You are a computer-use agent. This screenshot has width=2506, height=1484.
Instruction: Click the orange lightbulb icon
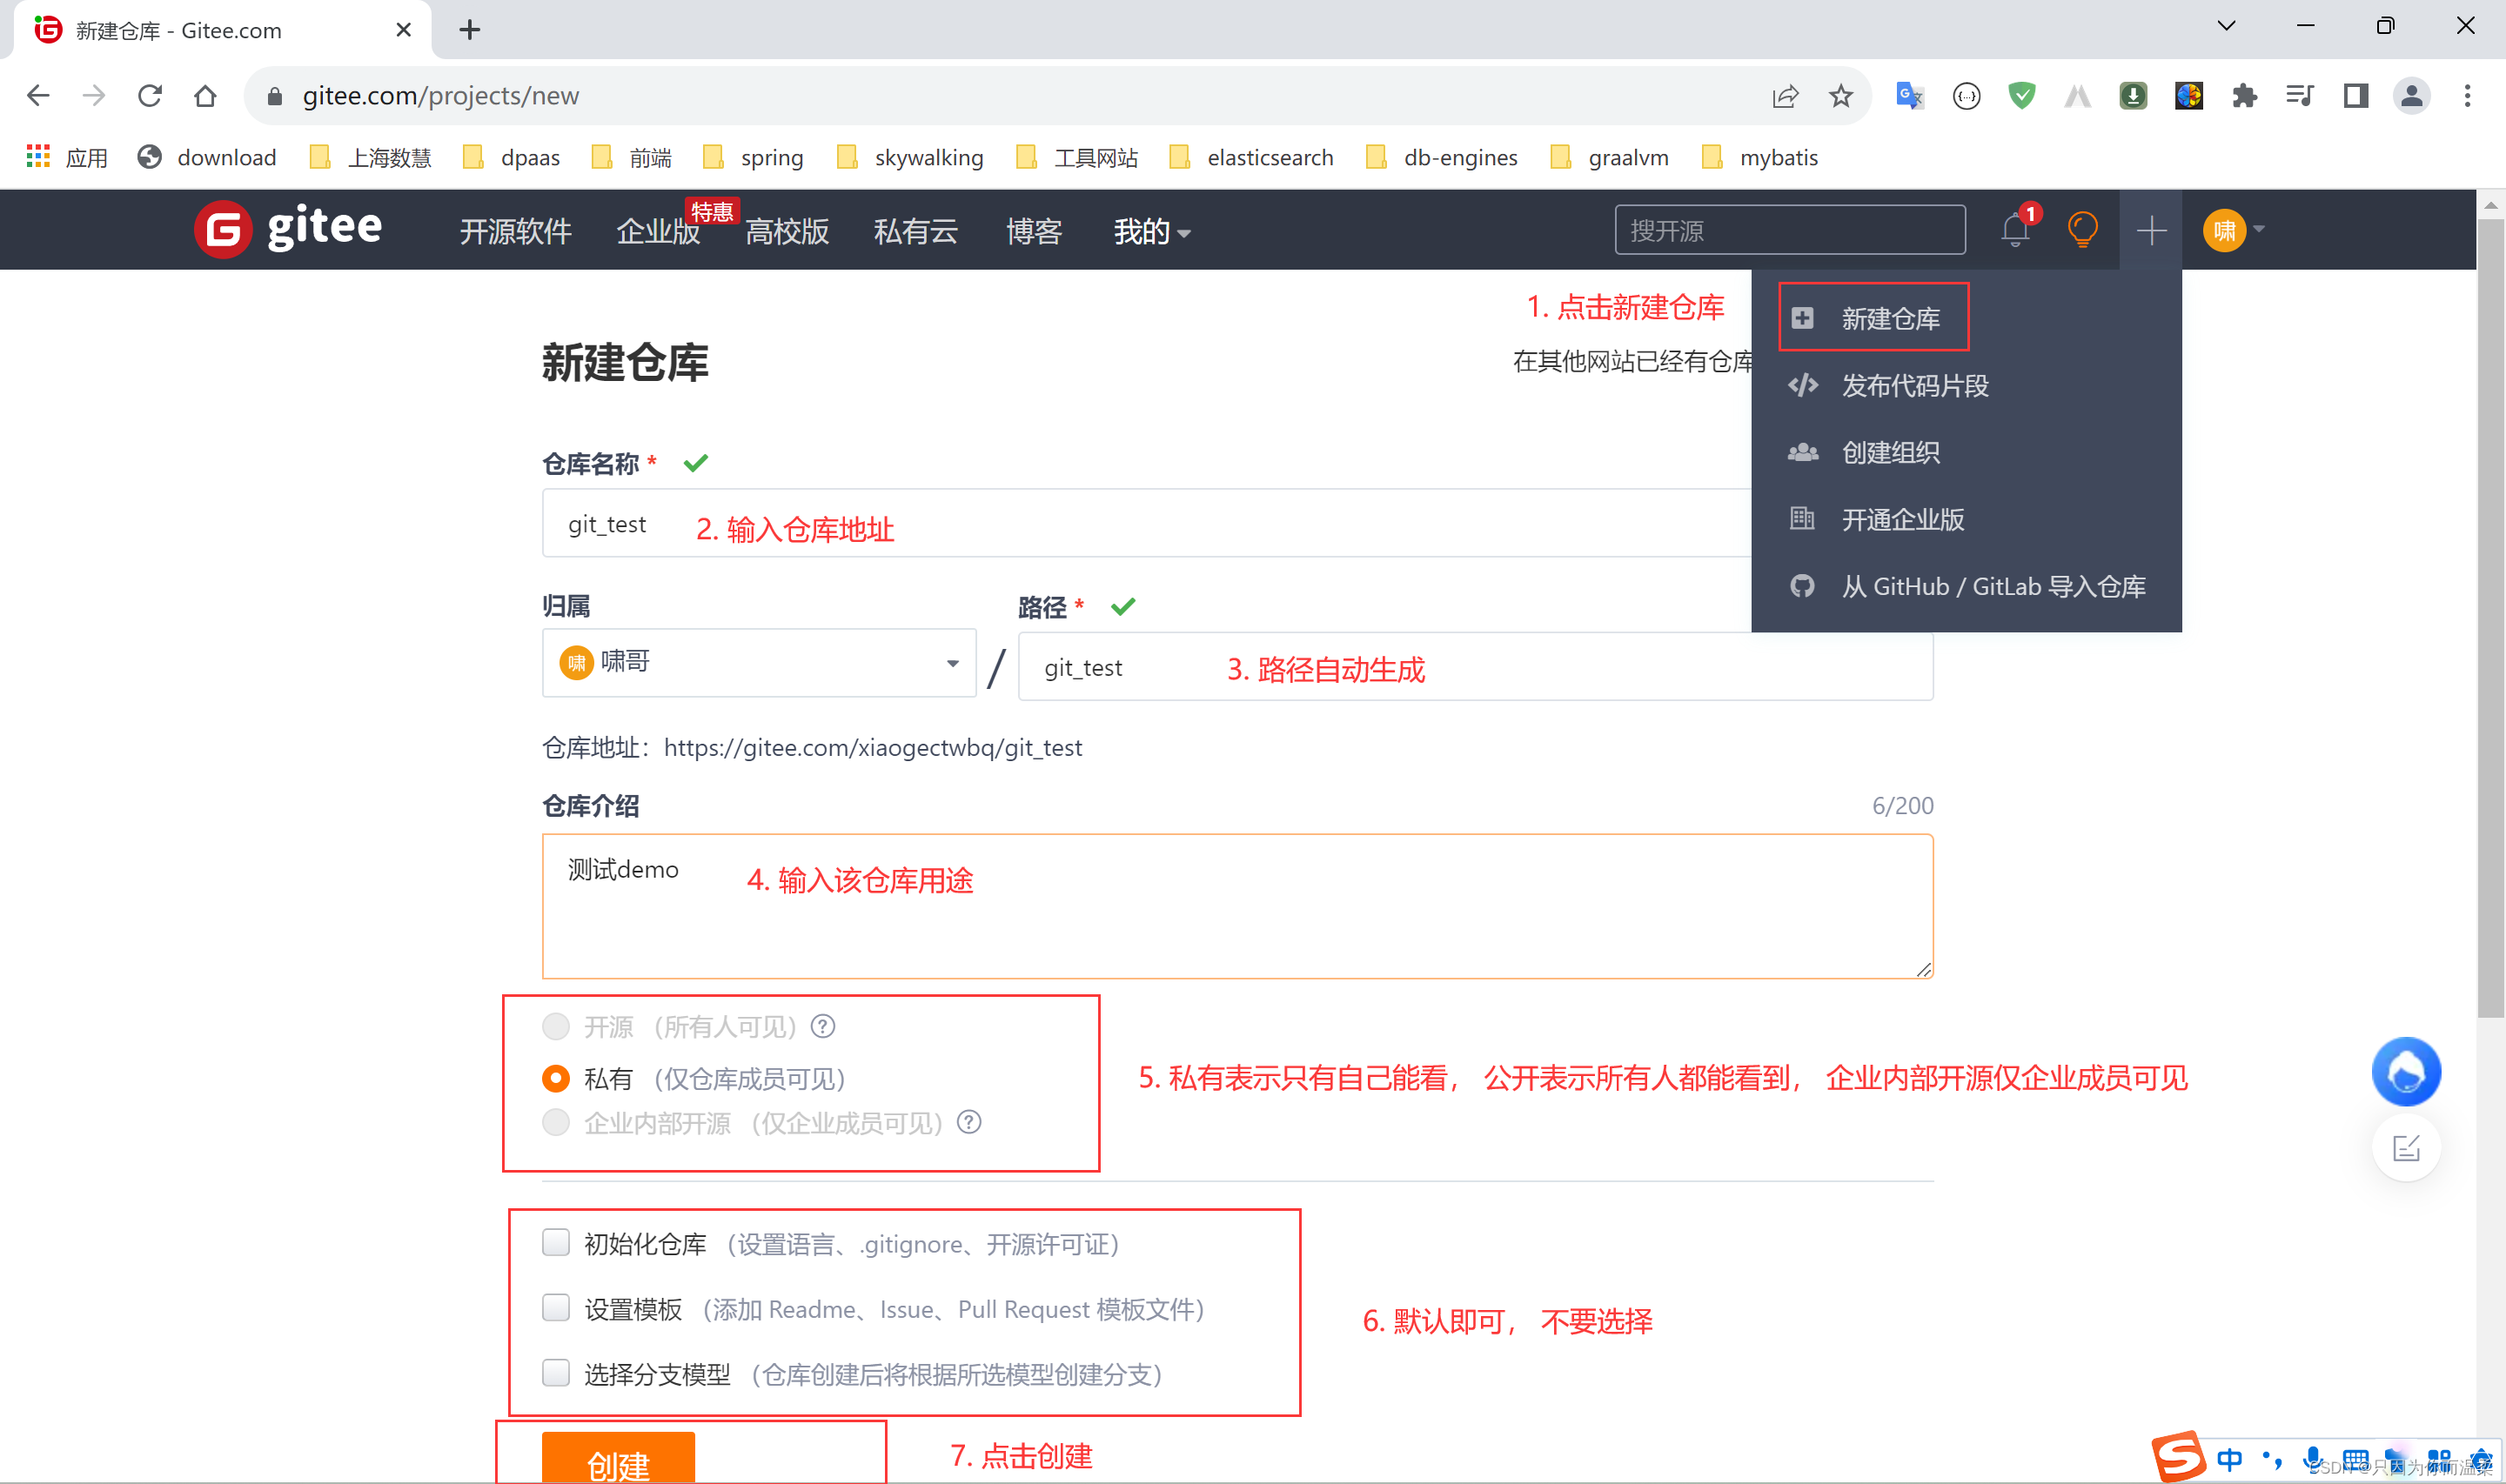click(2082, 230)
